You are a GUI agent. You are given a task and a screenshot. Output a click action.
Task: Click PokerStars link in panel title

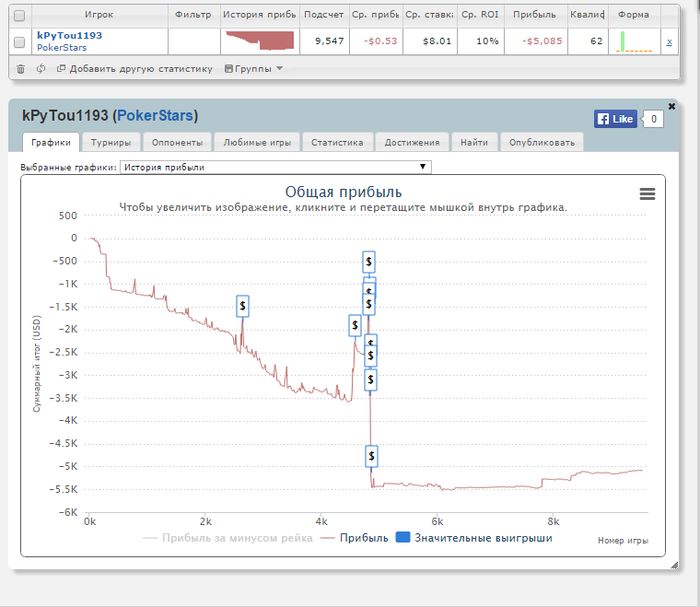click(155, 116)
